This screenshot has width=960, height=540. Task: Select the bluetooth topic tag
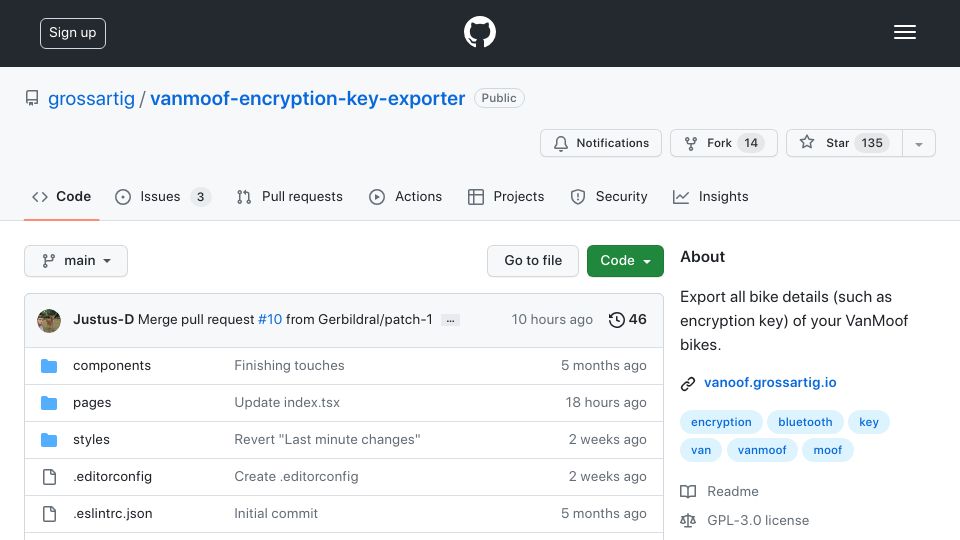805,422
